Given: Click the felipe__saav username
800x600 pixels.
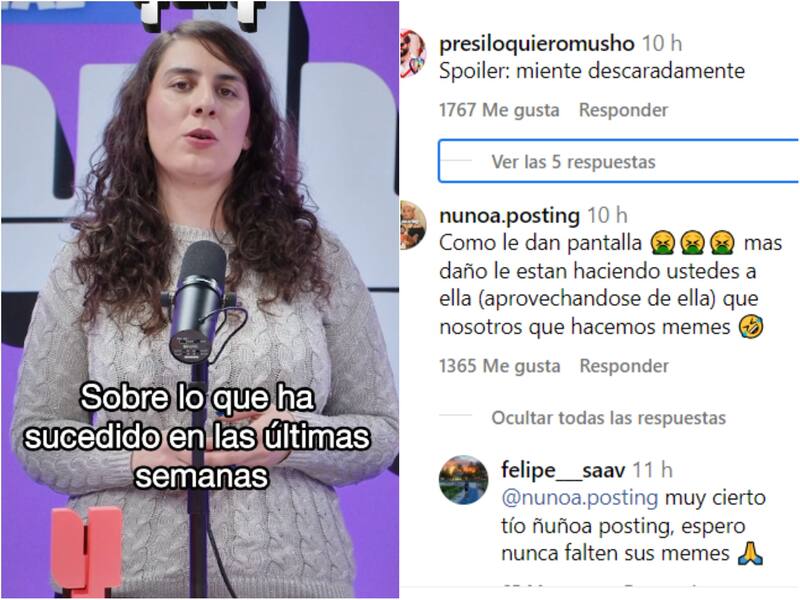Looking at the screenshot, I should tap(563, 470).
